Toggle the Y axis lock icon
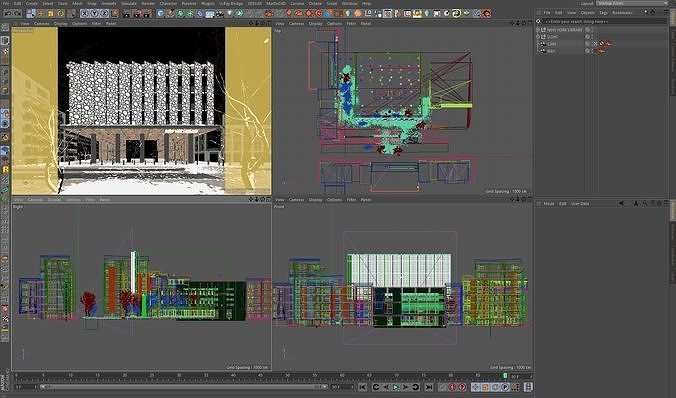676x398 pixels. coord(94,14)
